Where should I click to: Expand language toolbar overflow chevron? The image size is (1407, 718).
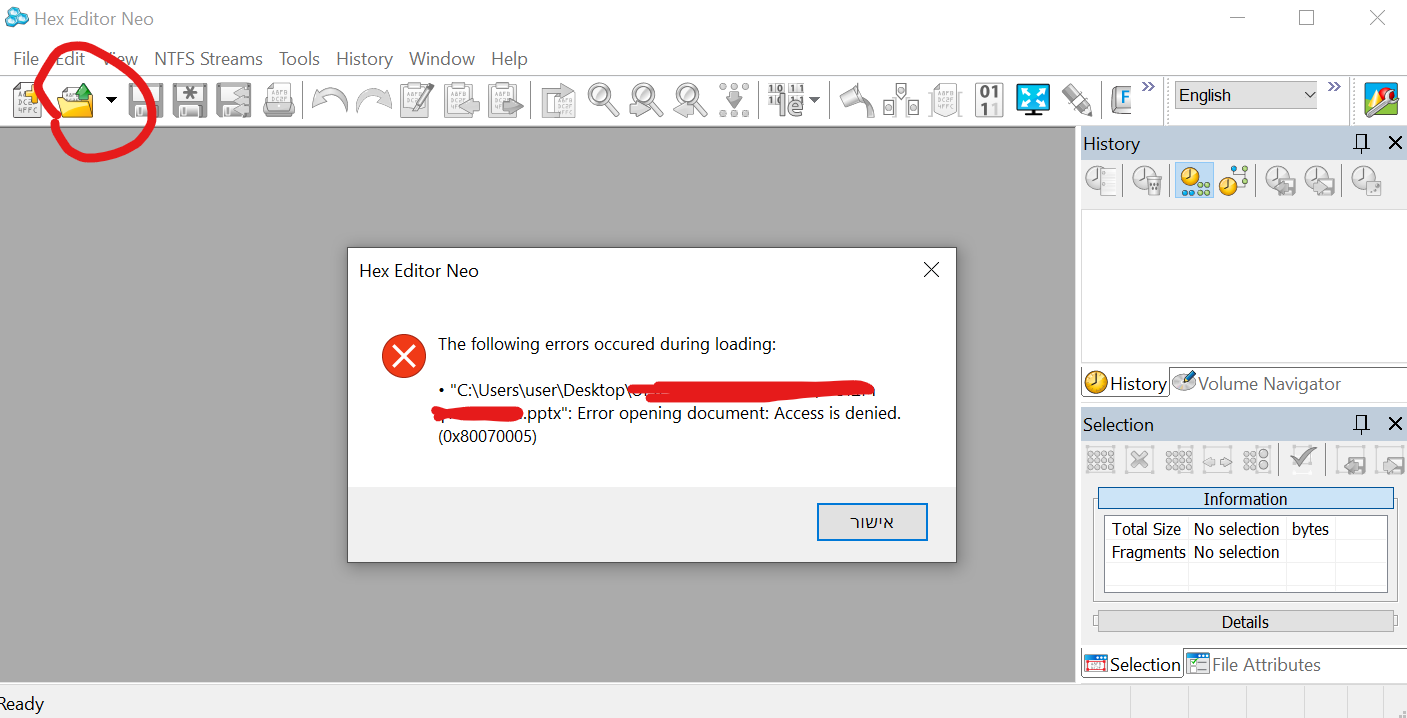tap(1334, 87)
